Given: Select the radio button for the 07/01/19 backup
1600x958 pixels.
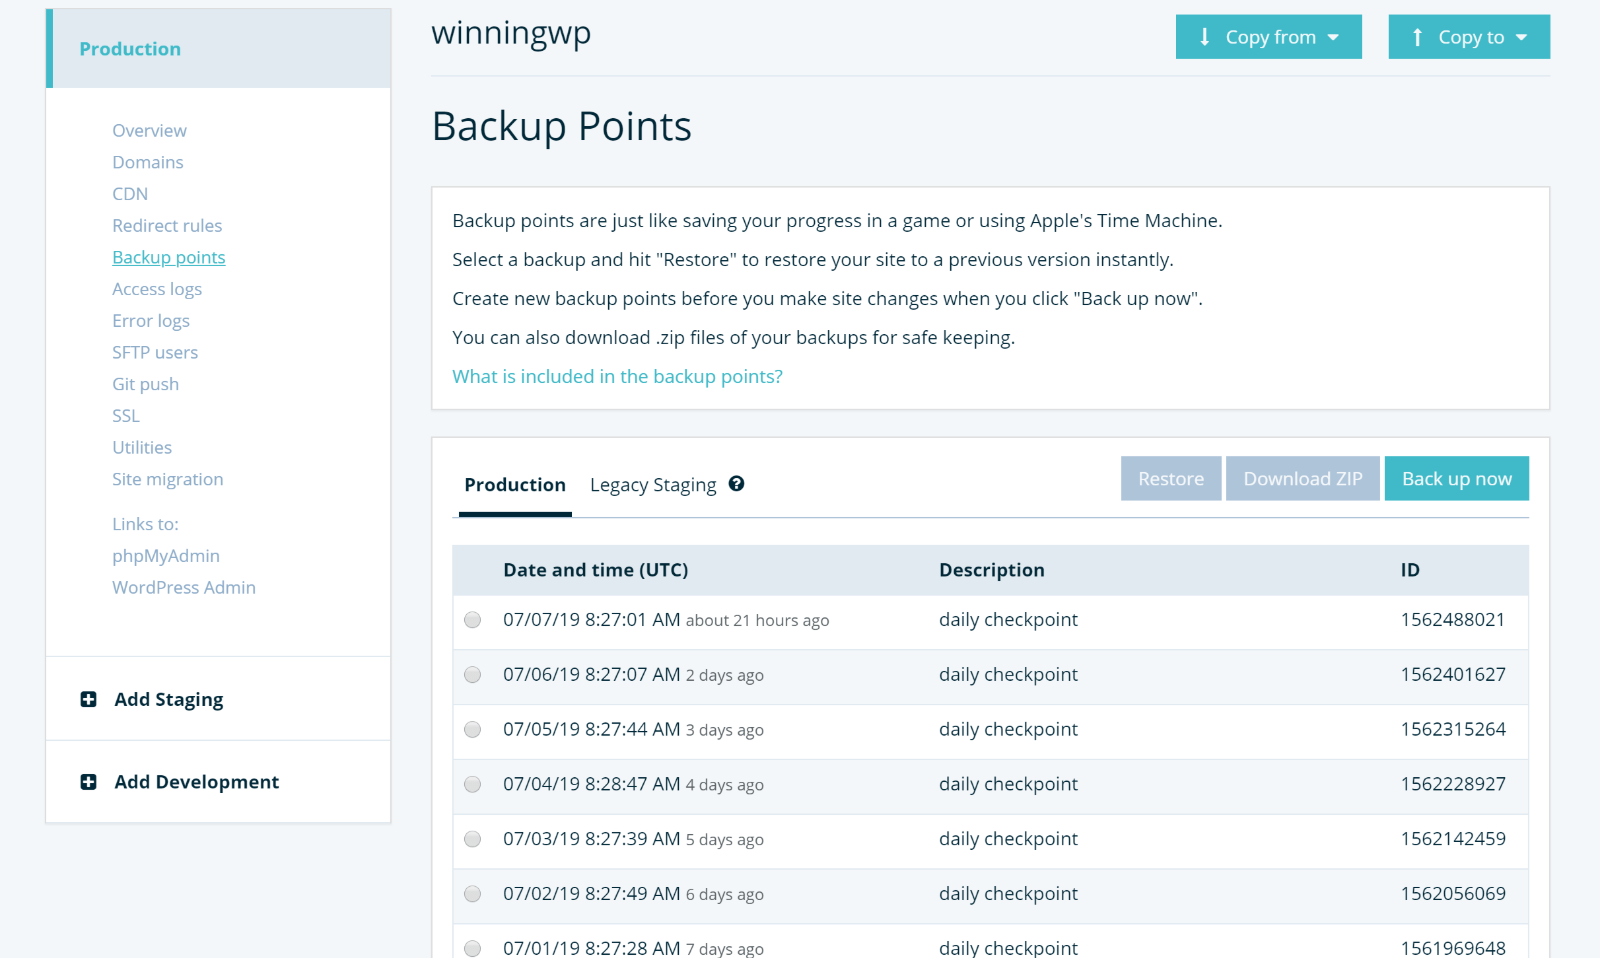Looking at the screenshot, I should [472, 947].
